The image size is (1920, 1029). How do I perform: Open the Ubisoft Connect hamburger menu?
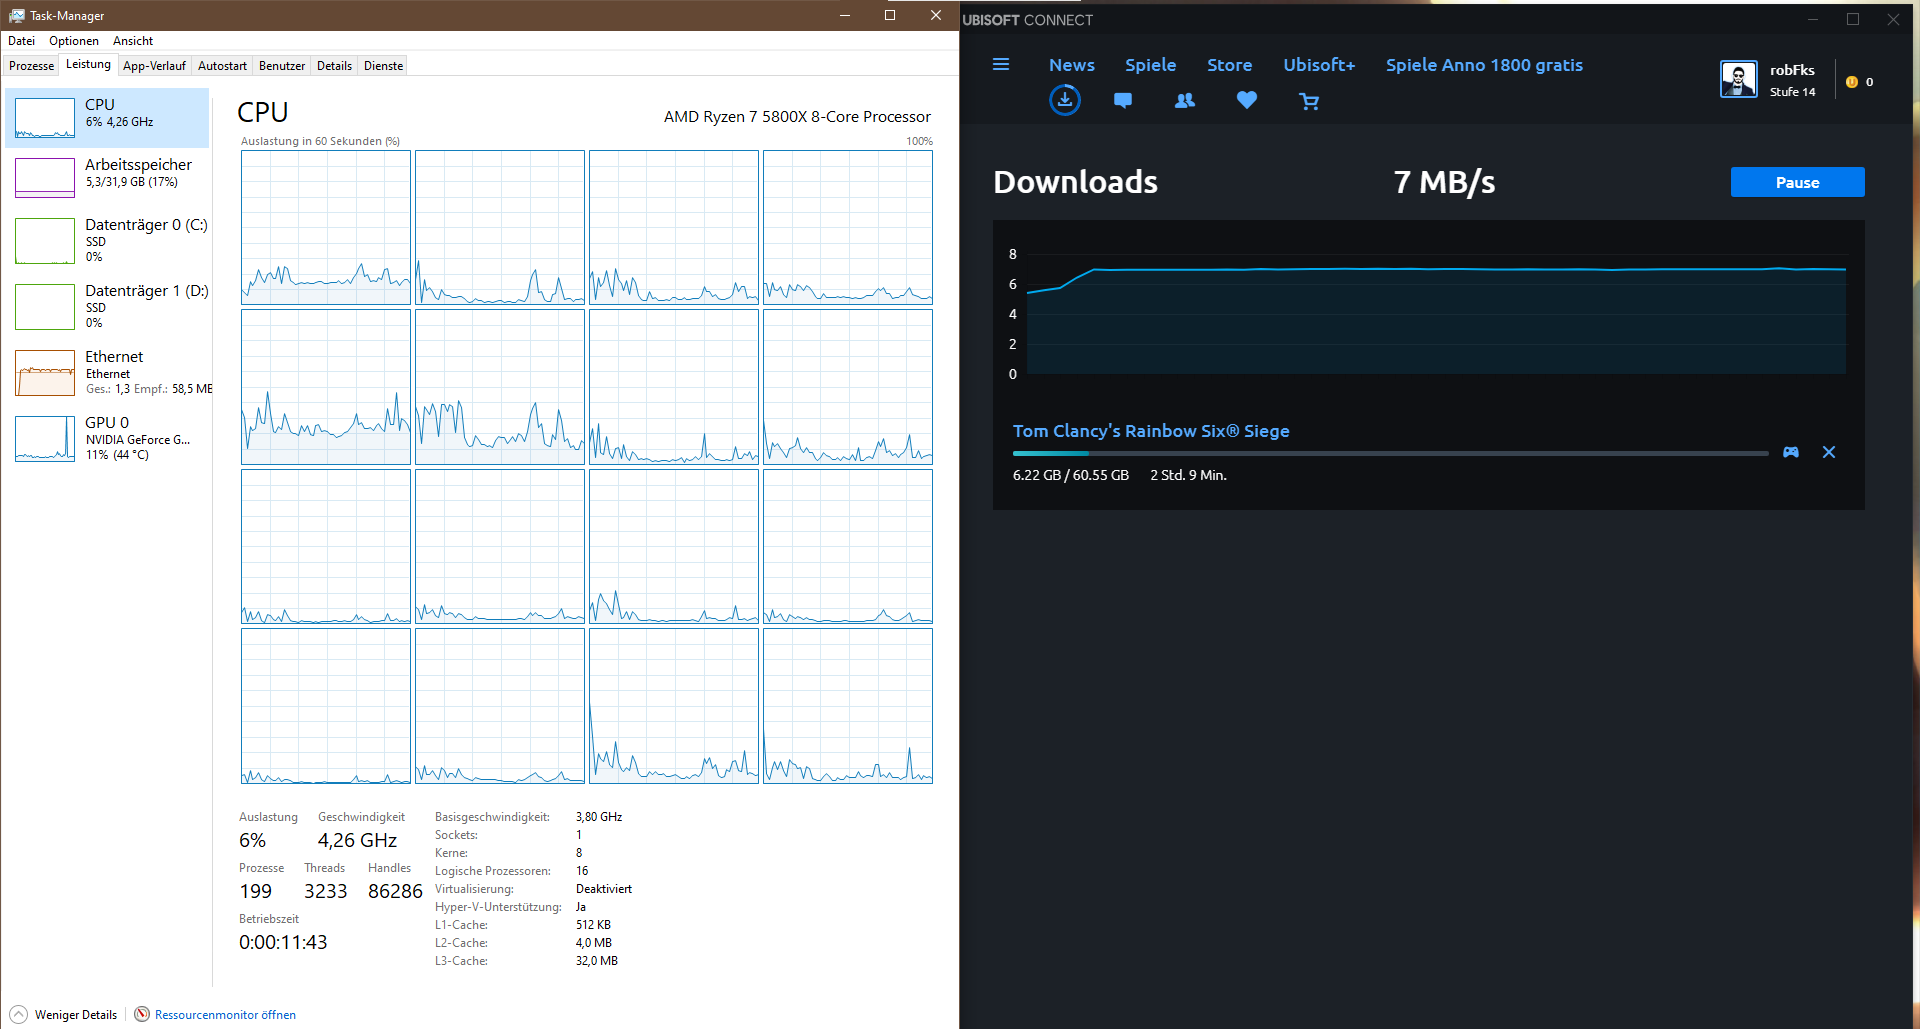[1000, 65]
